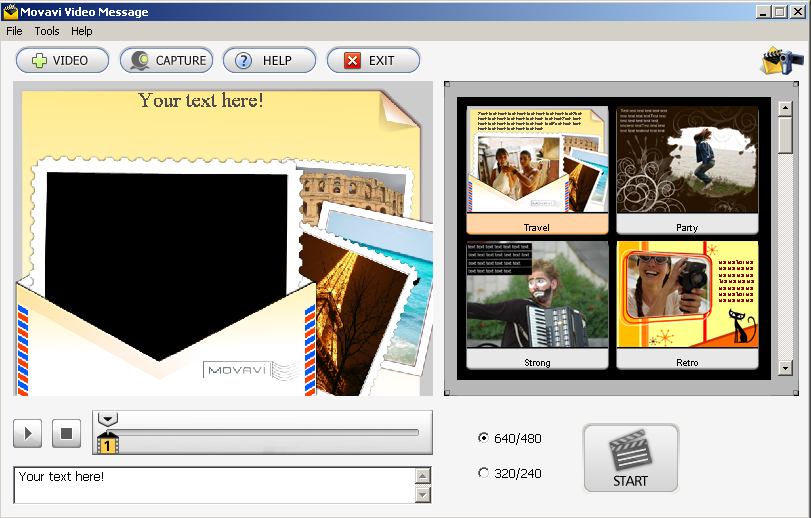Choose the Retro template thumbnail
This screenshot has width=811, height=518.
(687, 305)
